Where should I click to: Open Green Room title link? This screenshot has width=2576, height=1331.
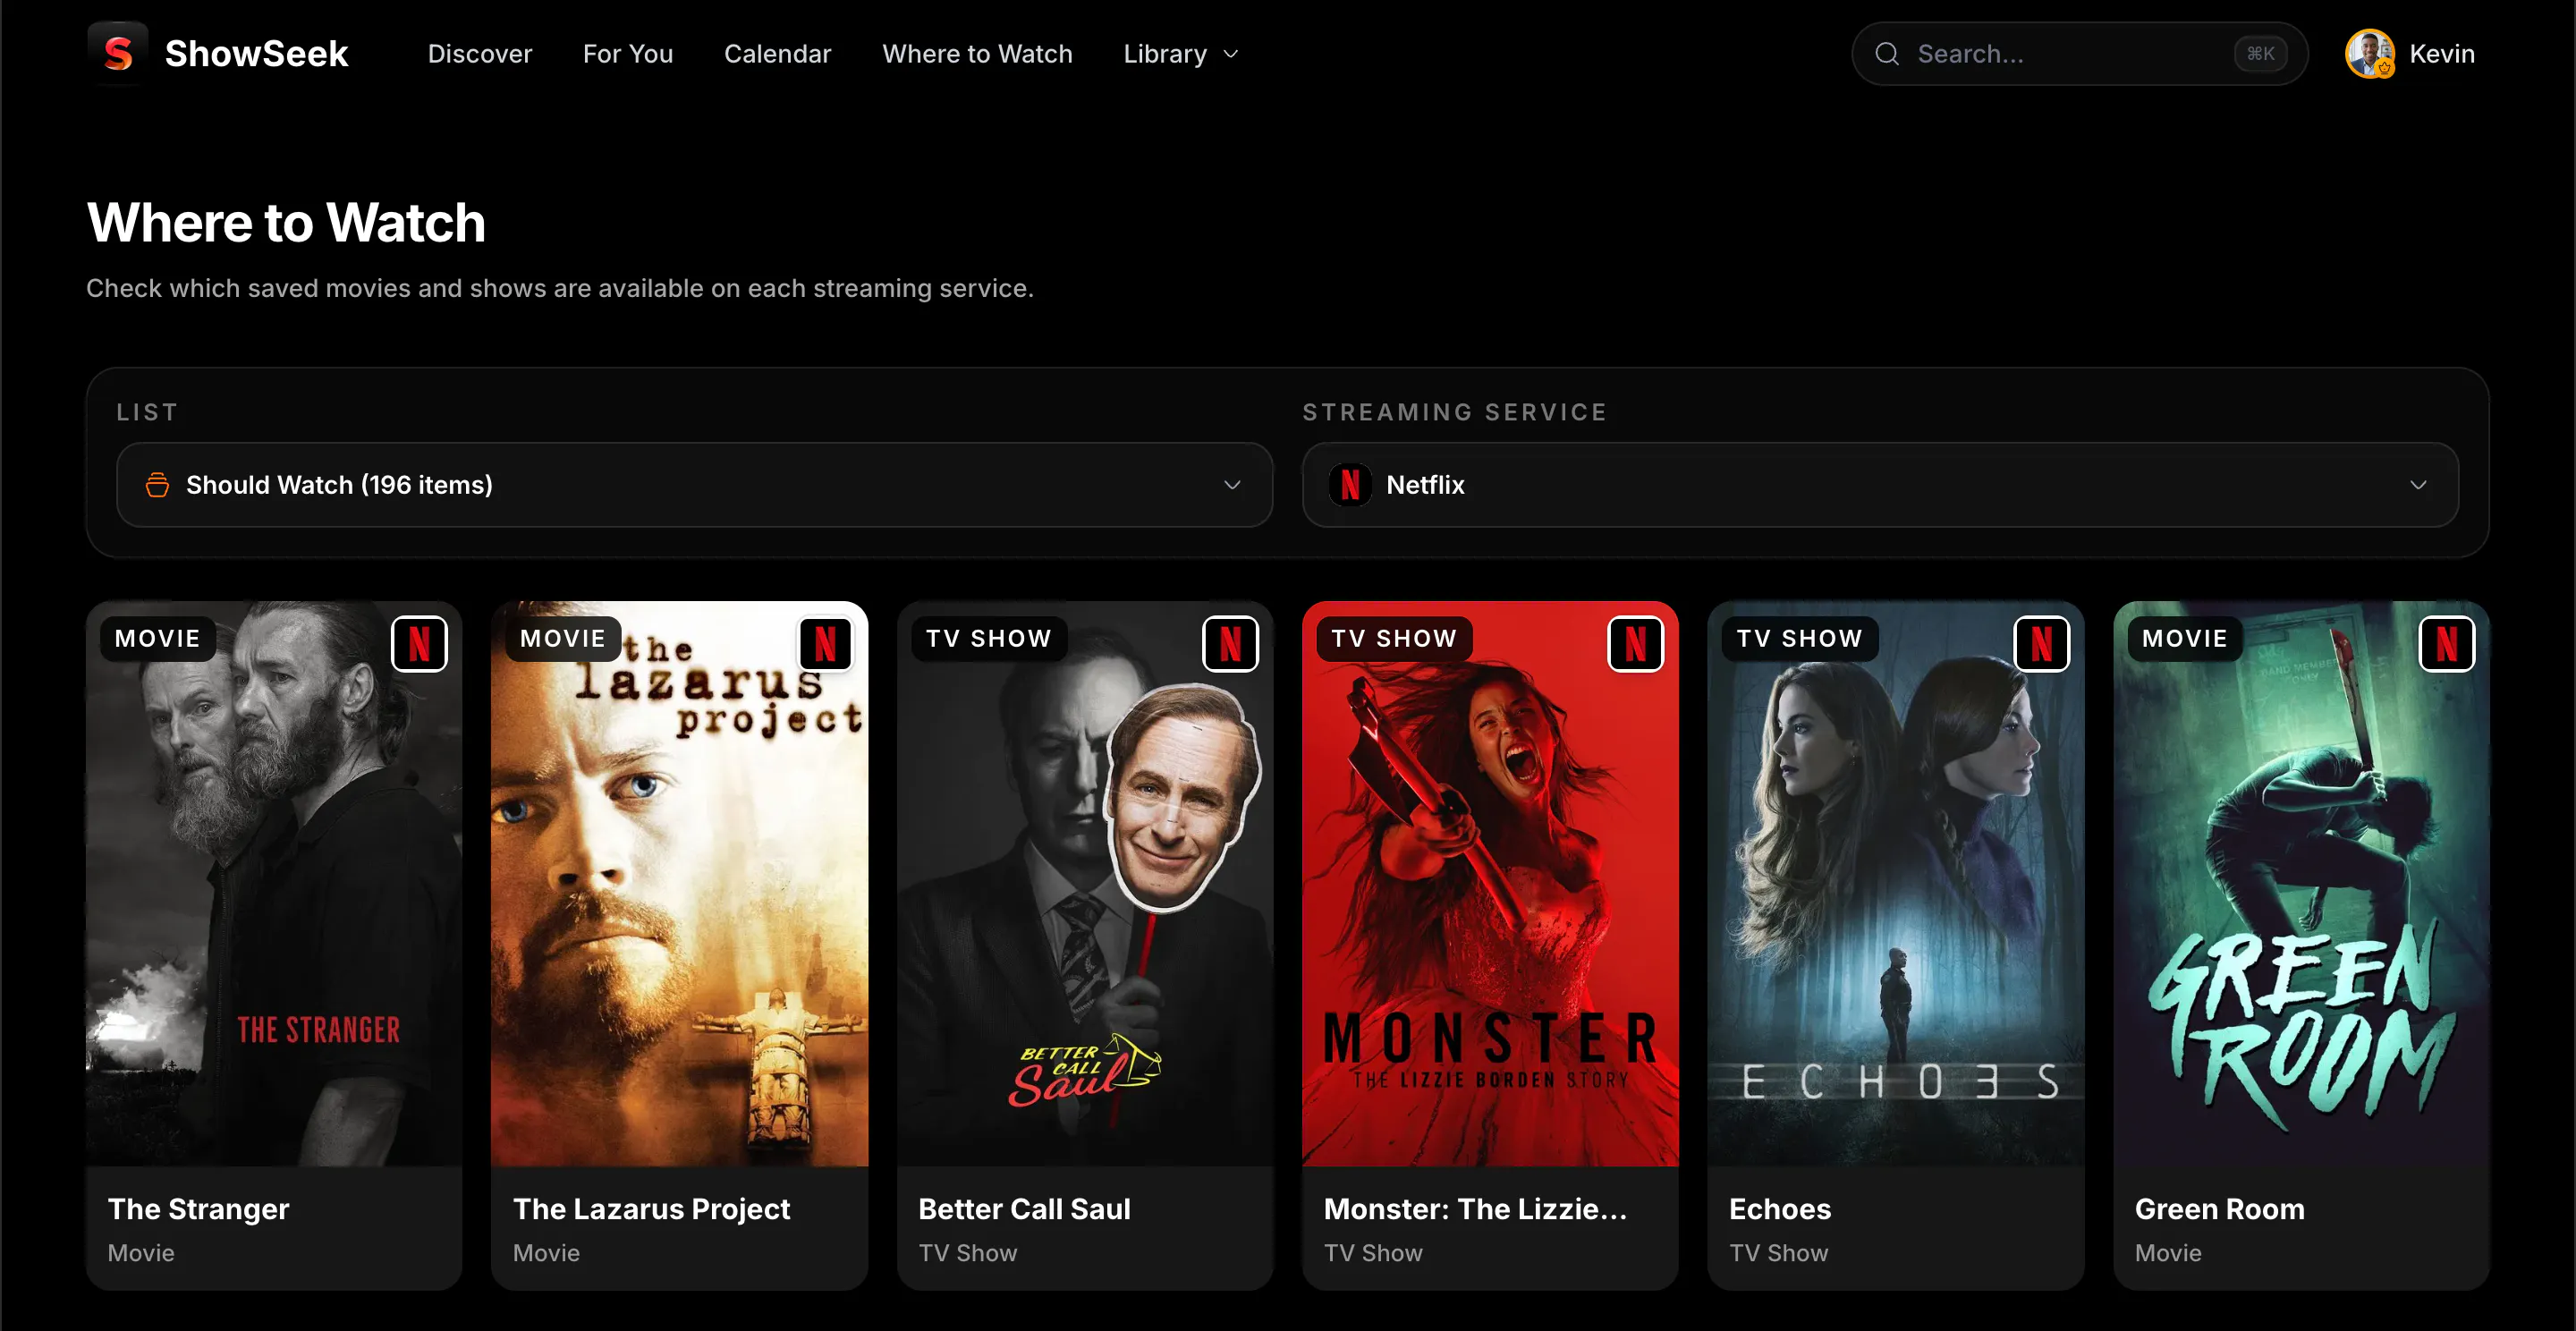click(x=2219, y=1209)
